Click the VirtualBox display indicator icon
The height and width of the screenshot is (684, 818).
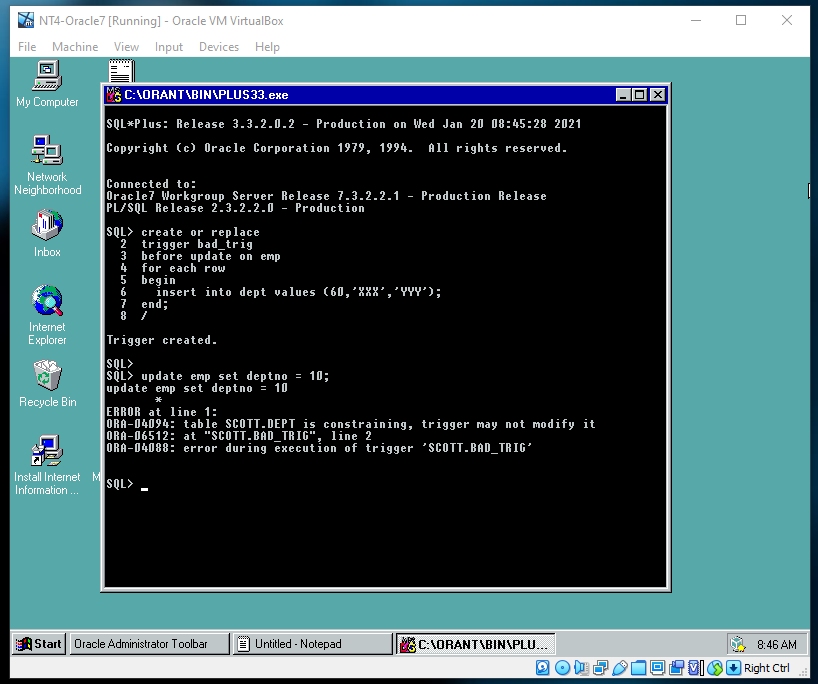[658, 668]
